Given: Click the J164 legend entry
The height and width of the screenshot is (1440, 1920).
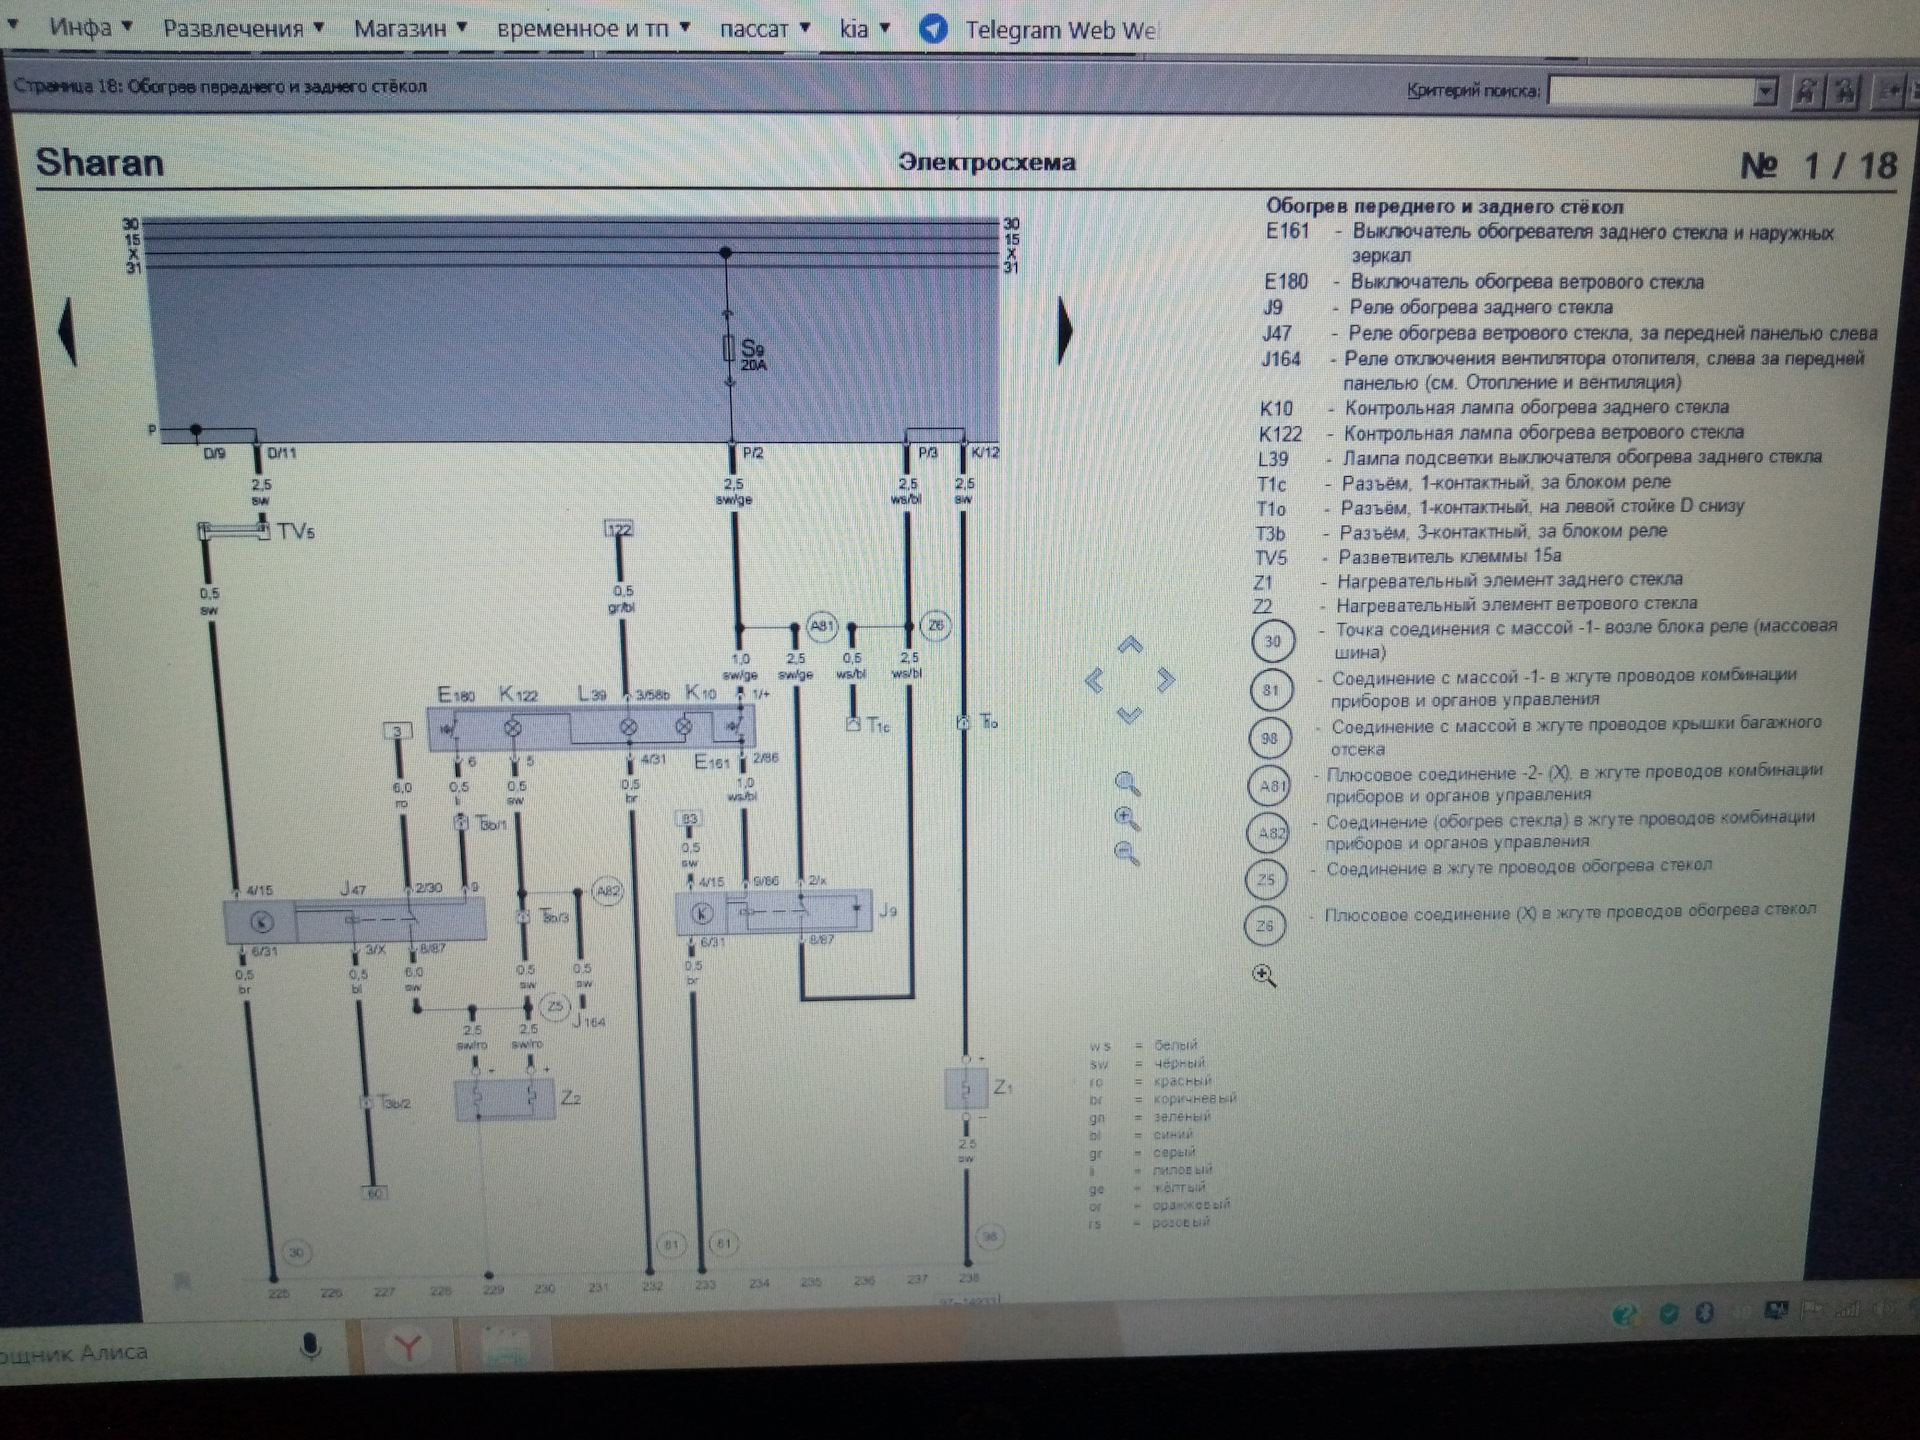Looking at the screenshot, I should (1562, 370).
